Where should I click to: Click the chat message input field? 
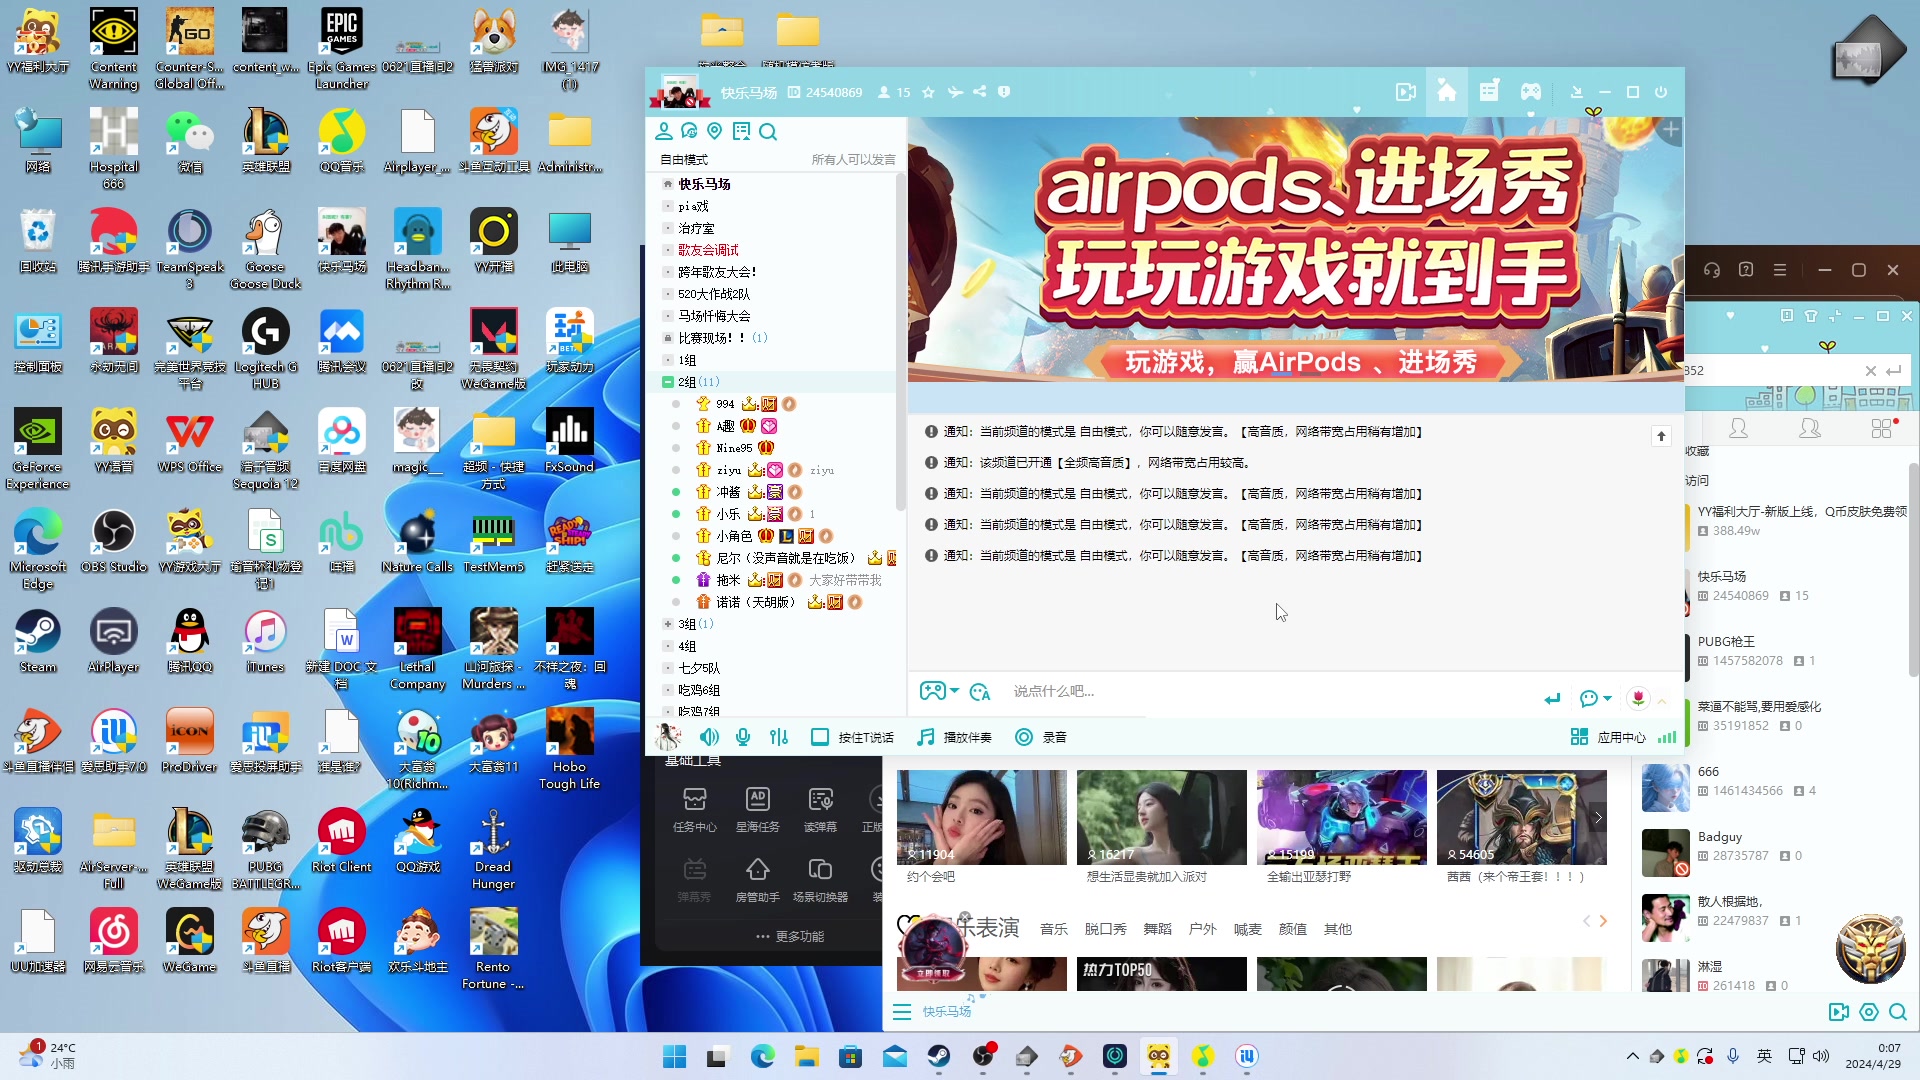(1270, 691)
